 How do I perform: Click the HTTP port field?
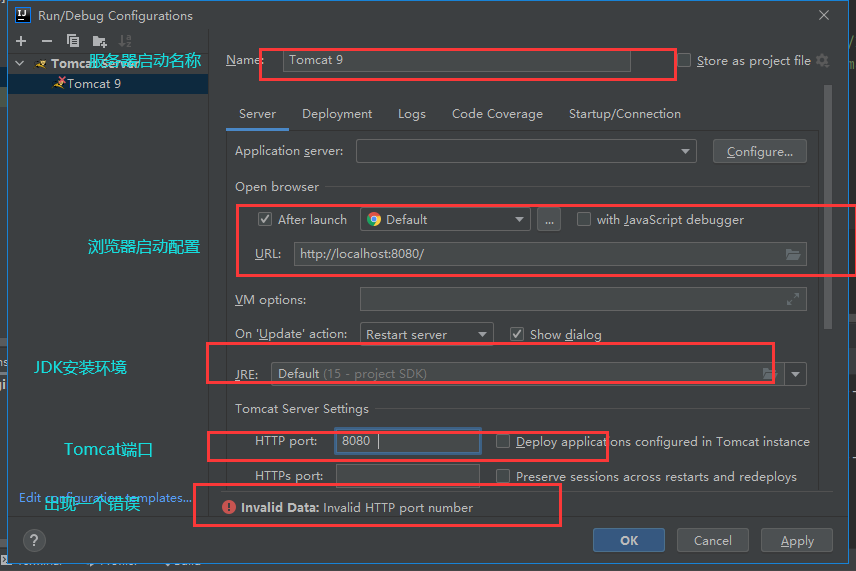408,441
